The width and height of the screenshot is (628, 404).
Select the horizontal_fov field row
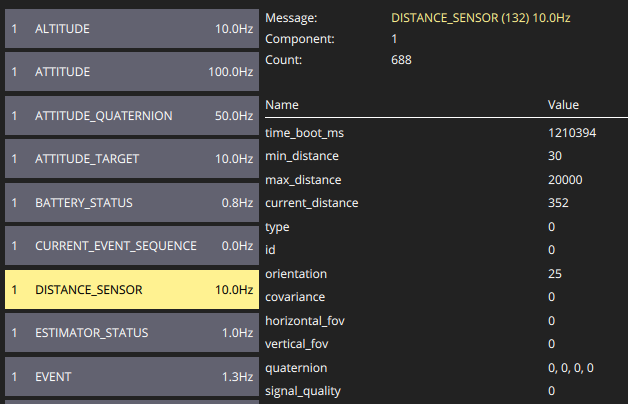coord(446,321)
